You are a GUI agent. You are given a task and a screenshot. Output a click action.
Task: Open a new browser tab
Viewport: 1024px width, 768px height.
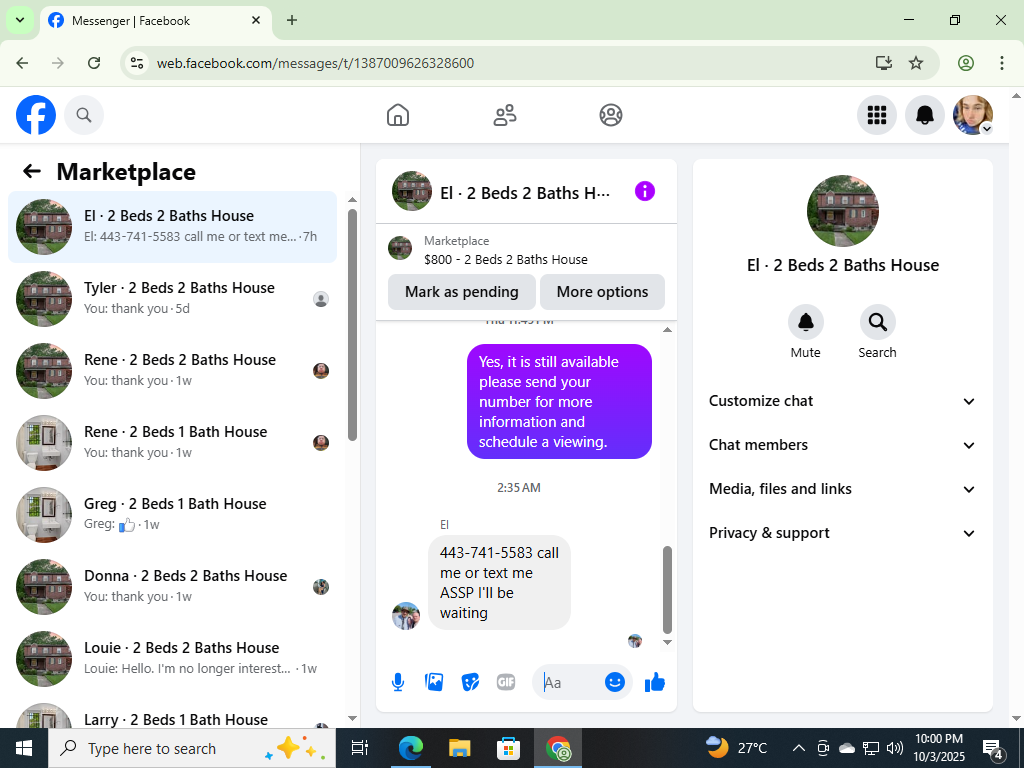tap(292, 20)
